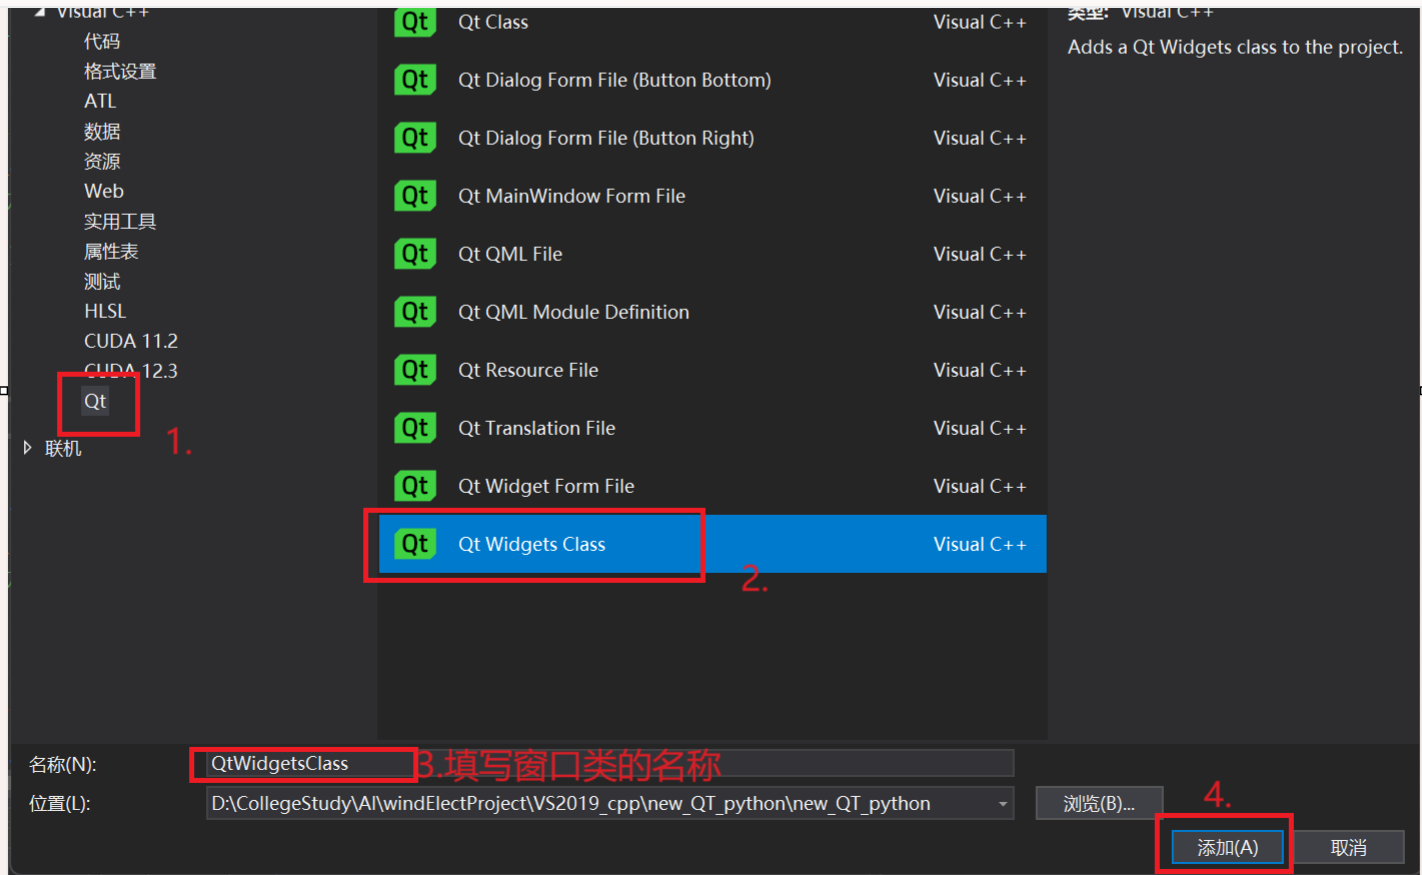
Task: Open the ATL category
Action: [100, 101]
